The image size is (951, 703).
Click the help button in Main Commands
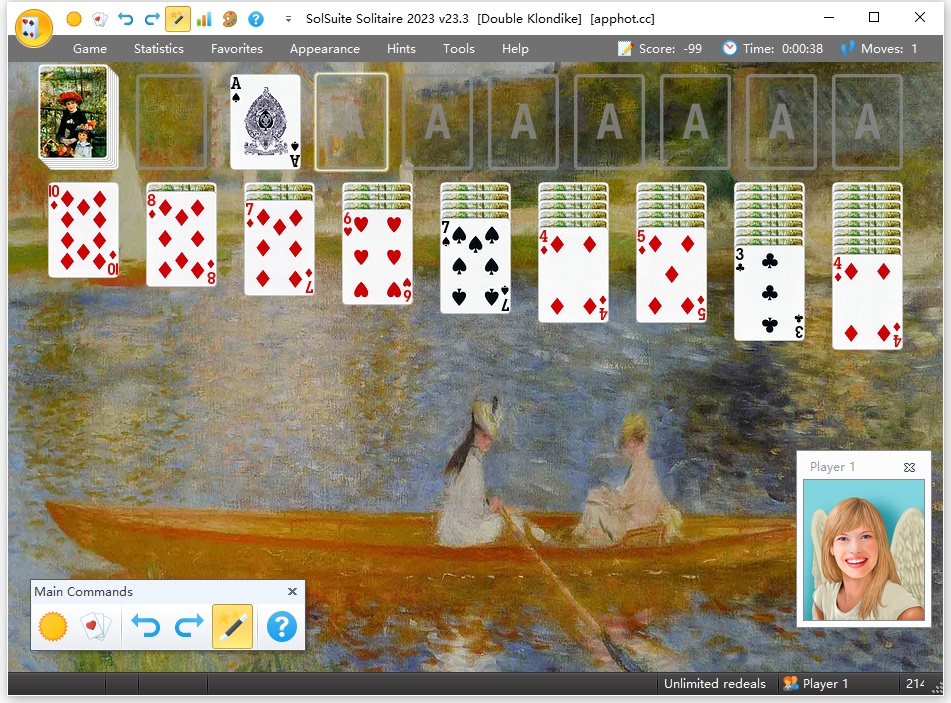point(282,627)
